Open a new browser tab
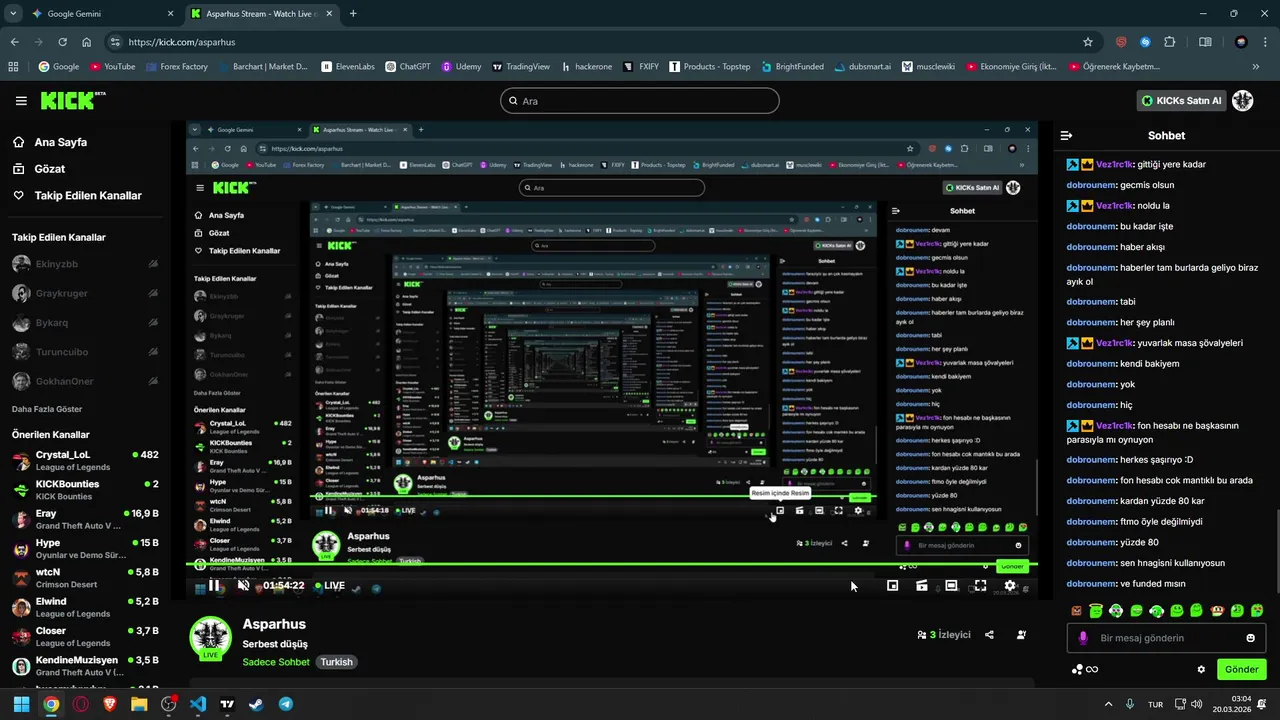This screenshot has width=1280, height=720. click(x=353, y=14)
